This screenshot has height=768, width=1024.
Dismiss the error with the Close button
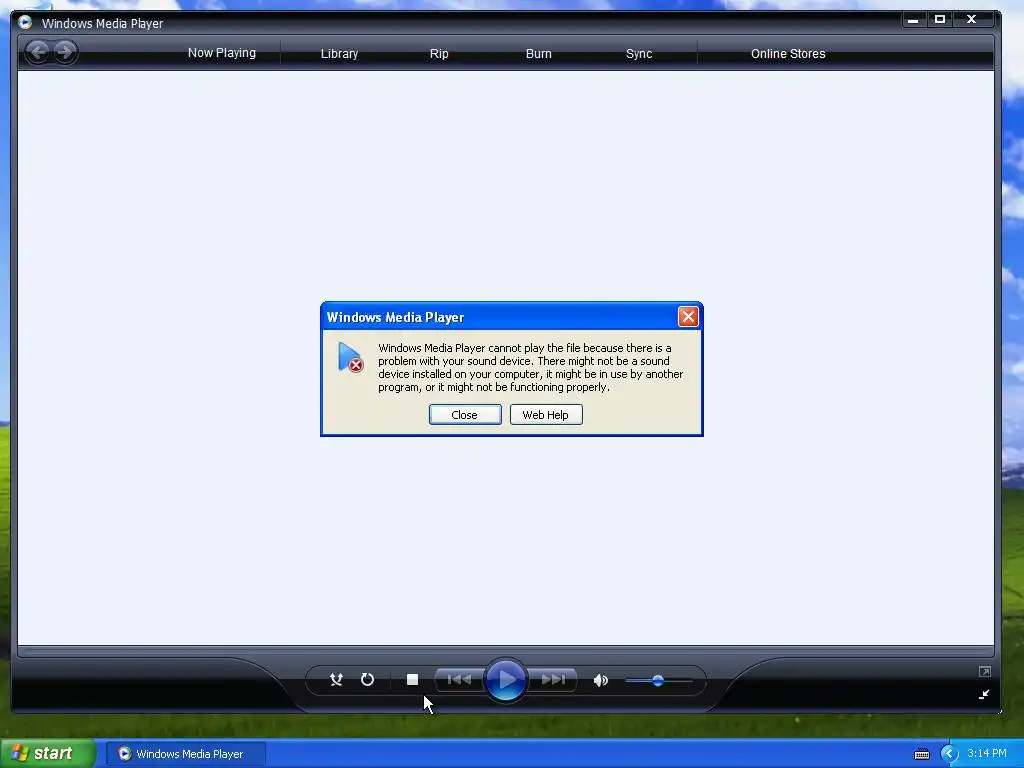pyautogui.click(x=465, y=415)
